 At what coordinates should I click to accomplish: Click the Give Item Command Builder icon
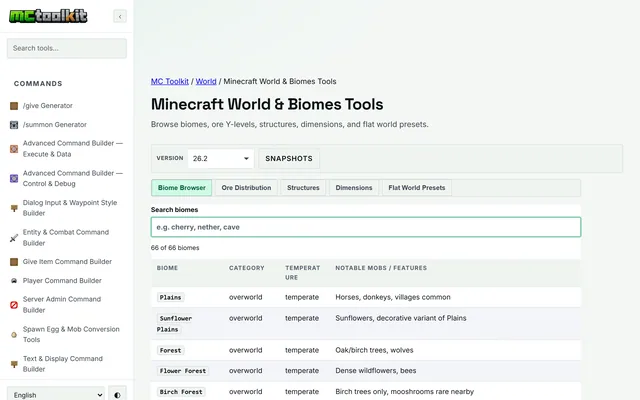[x=14, y=262]
